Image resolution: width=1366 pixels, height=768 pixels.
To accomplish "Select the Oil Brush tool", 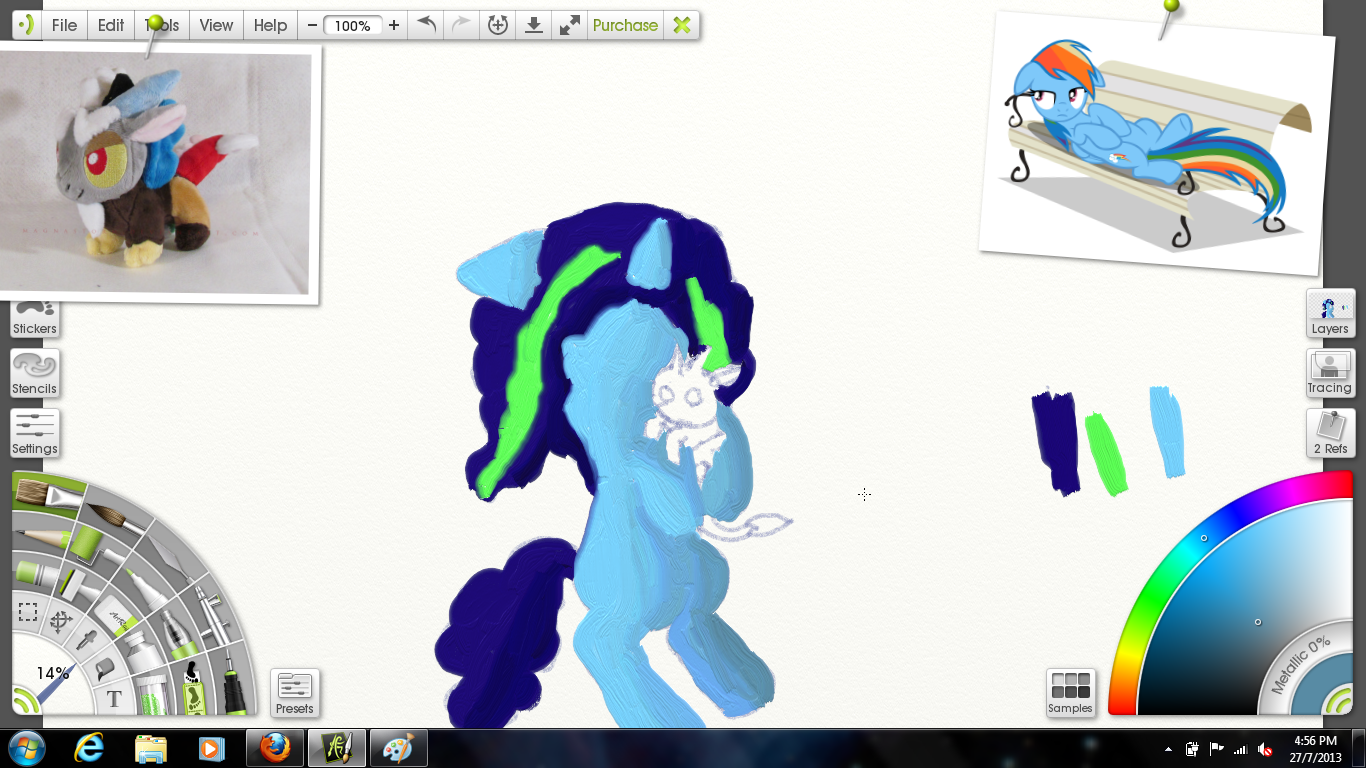I will pos(47,494).
